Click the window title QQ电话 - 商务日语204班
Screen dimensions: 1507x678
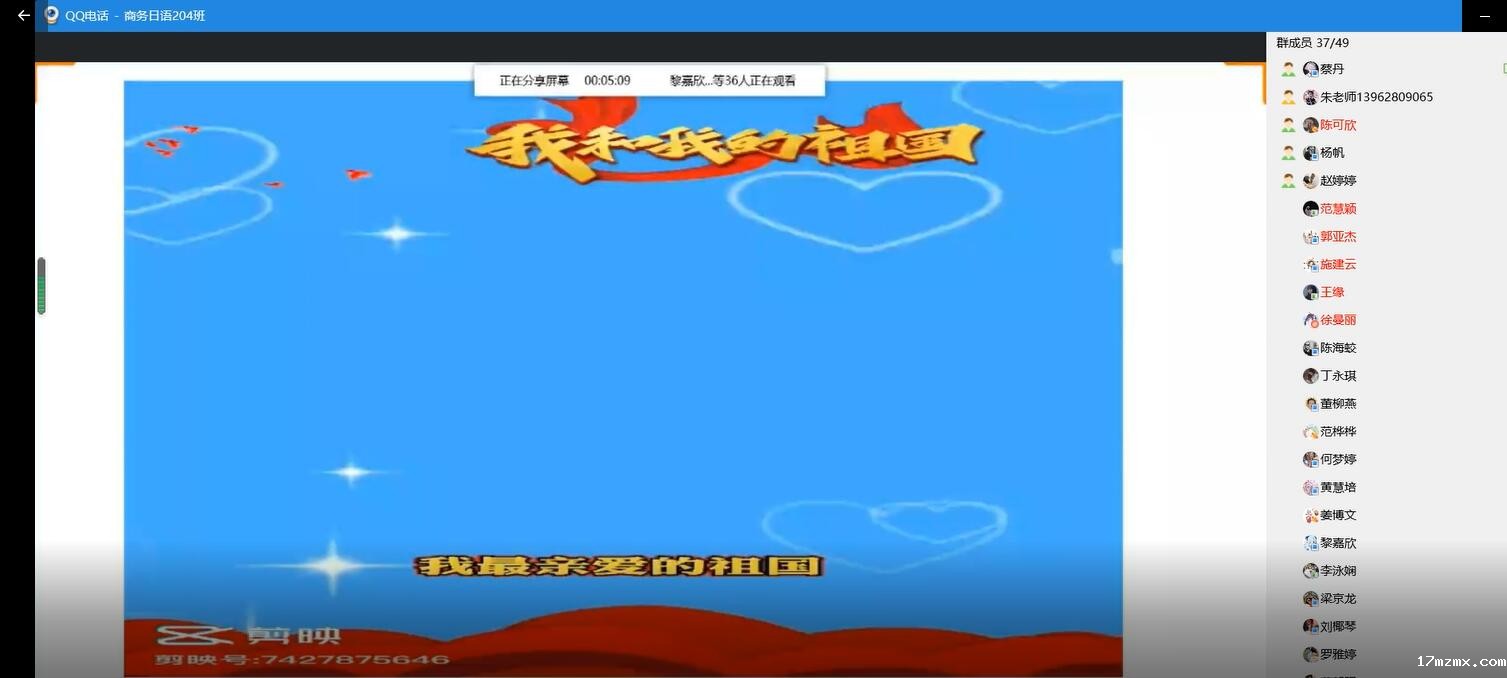(x=135, y=16)
